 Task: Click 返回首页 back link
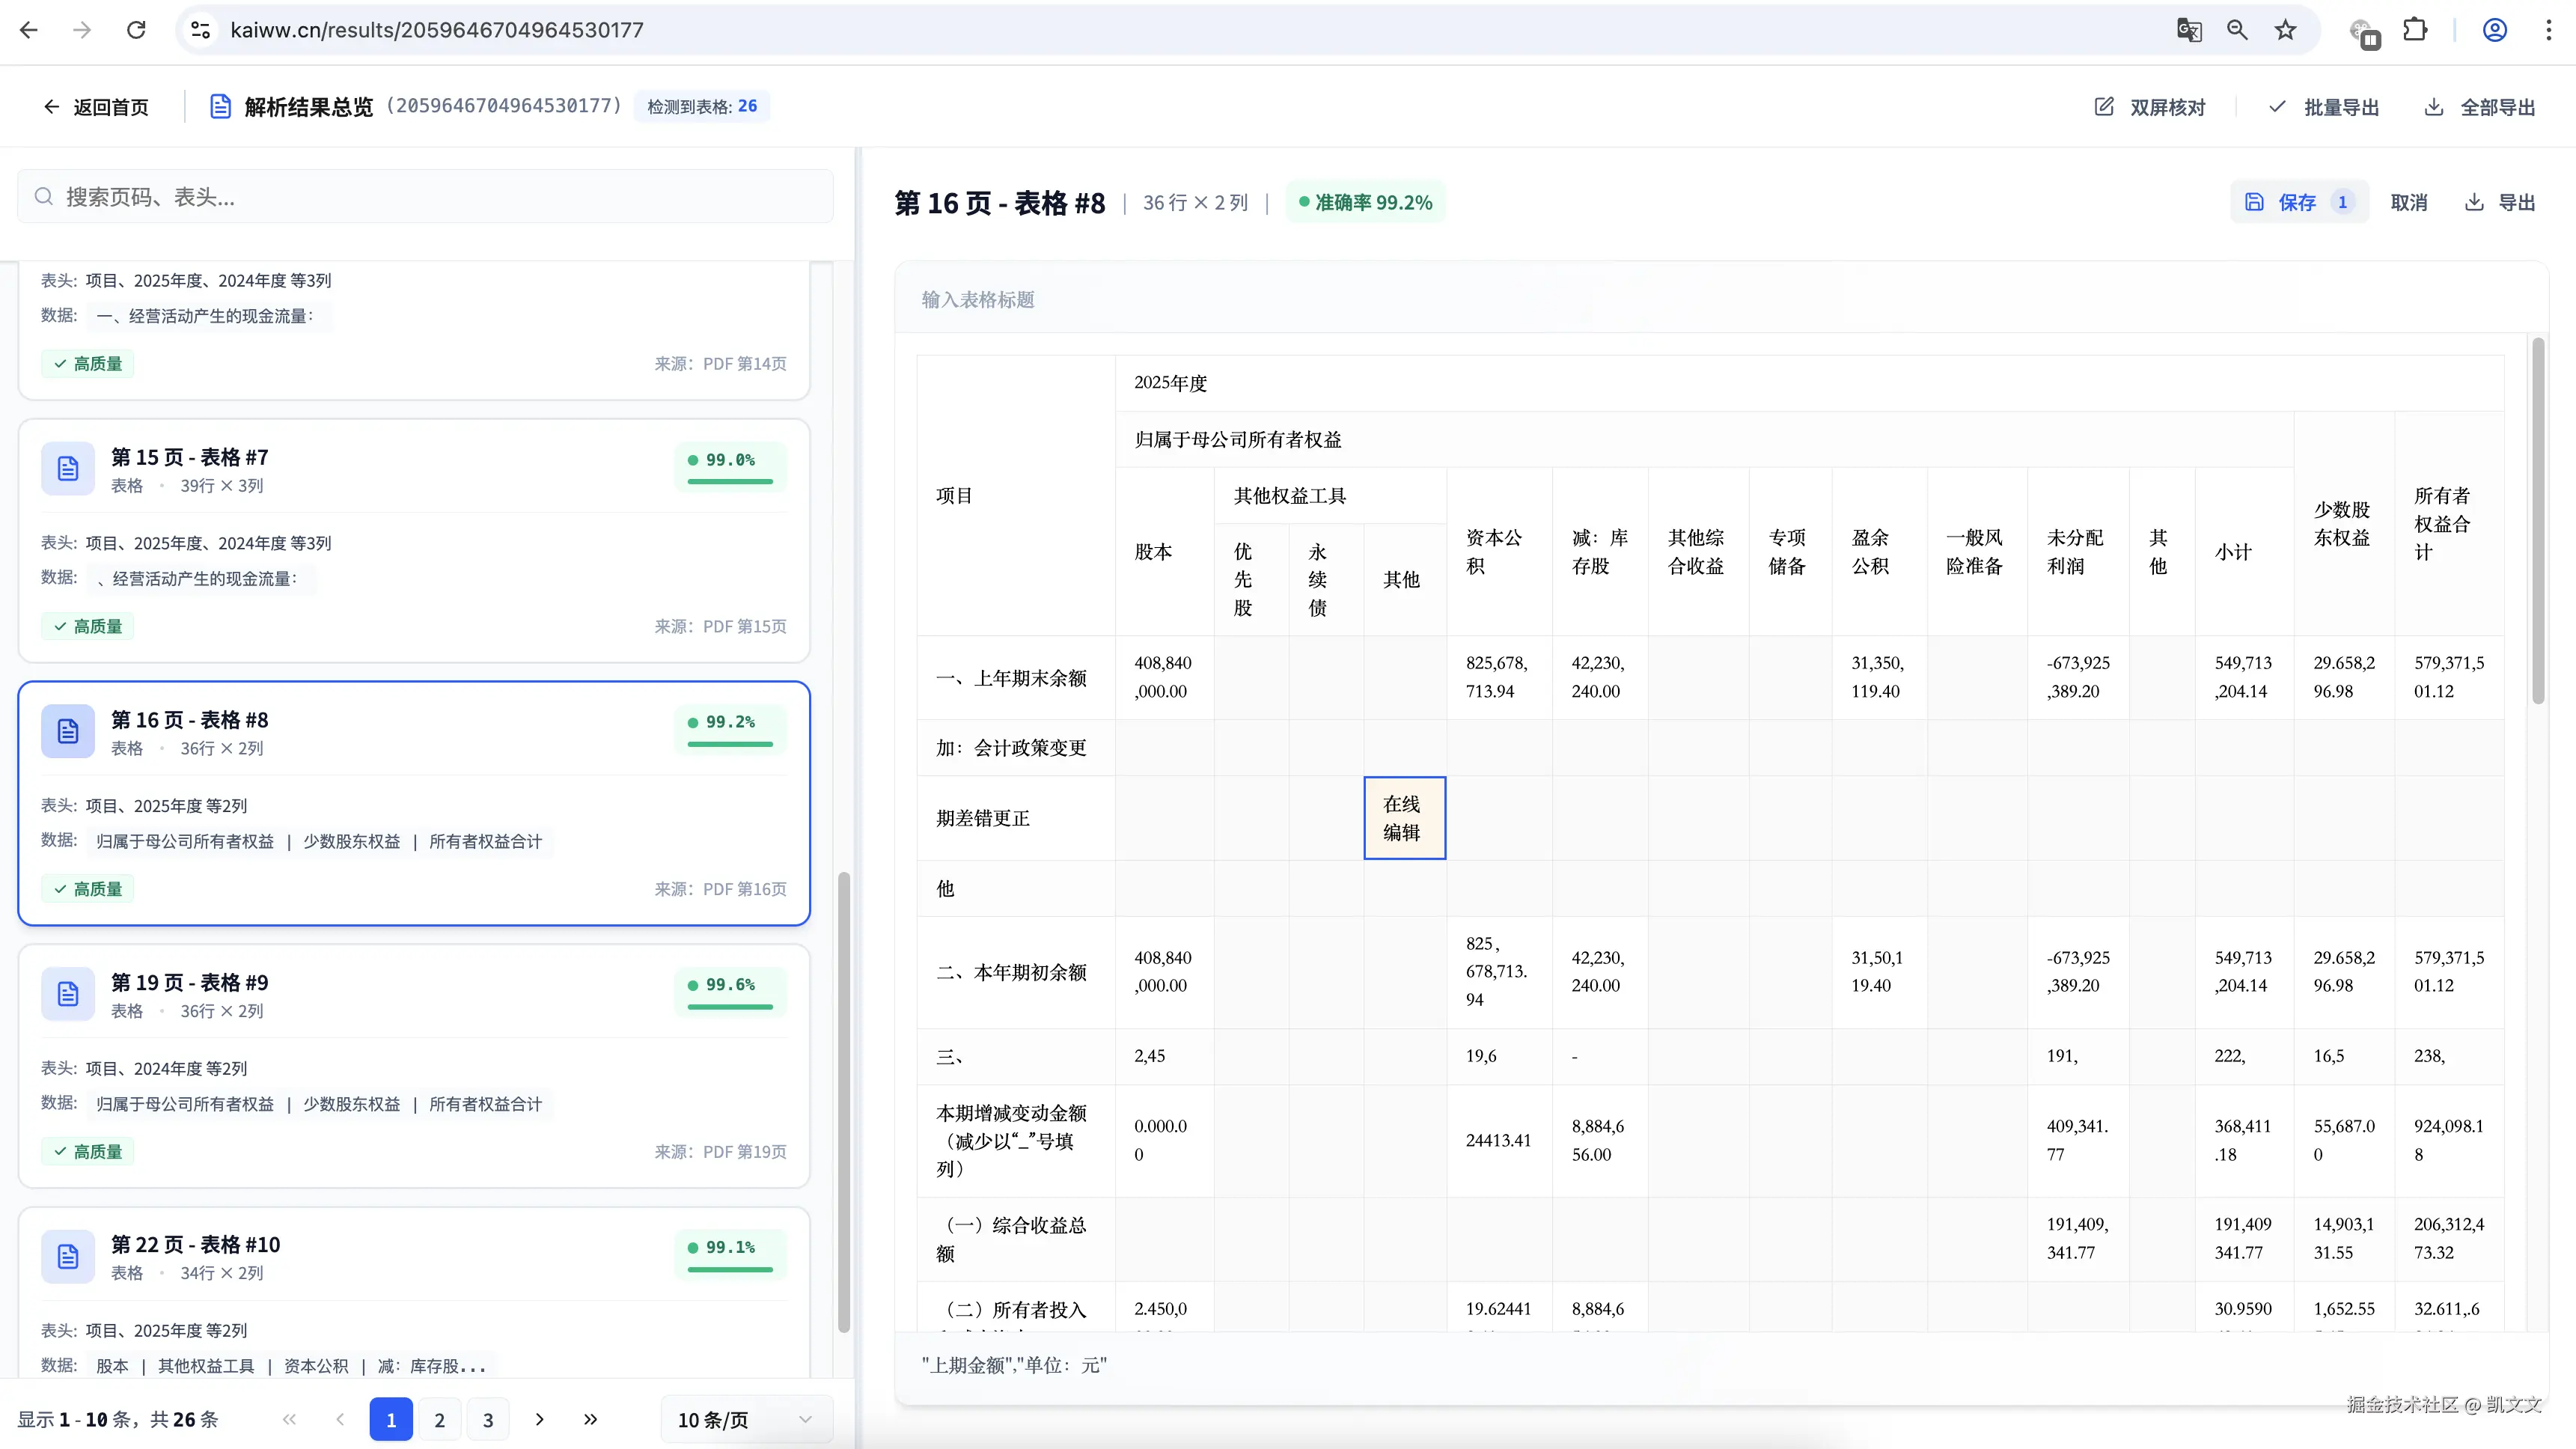96,107
